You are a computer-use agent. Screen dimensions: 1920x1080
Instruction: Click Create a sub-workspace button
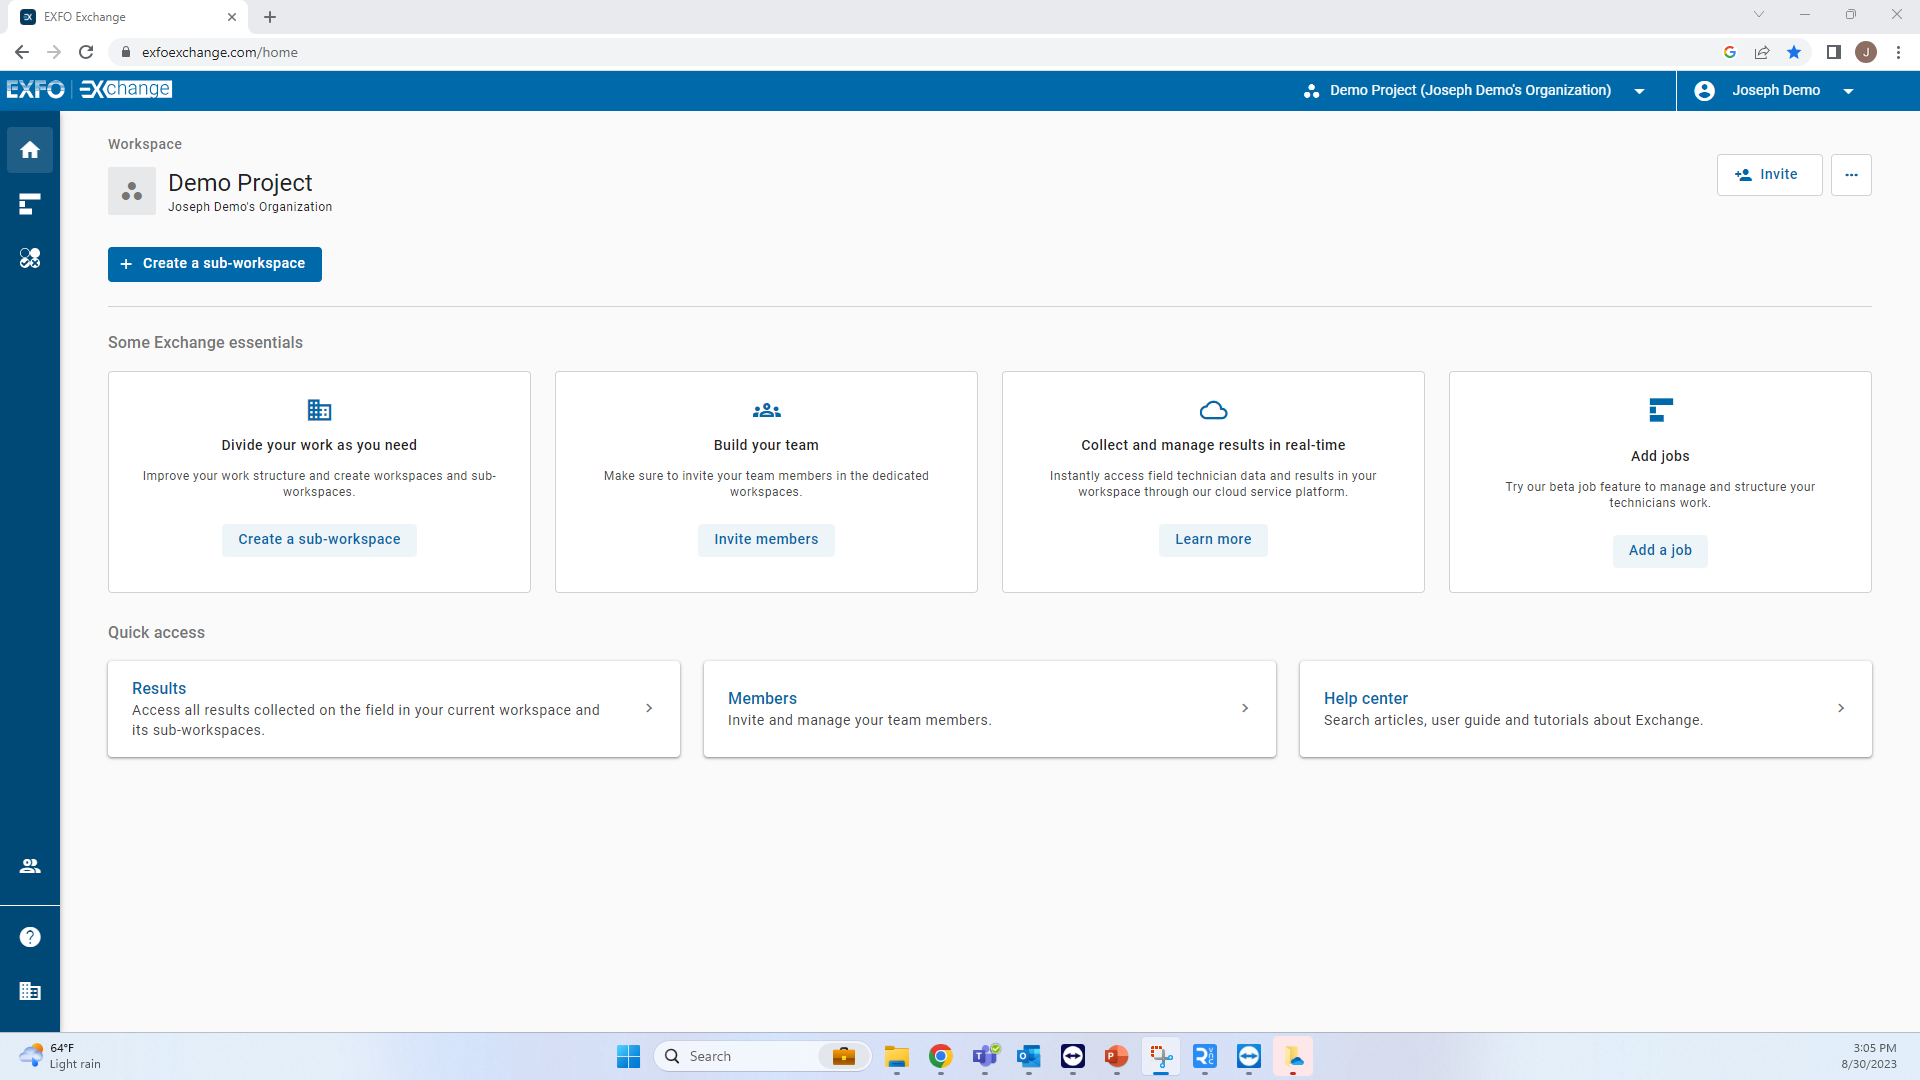click(x=214, y=264)
